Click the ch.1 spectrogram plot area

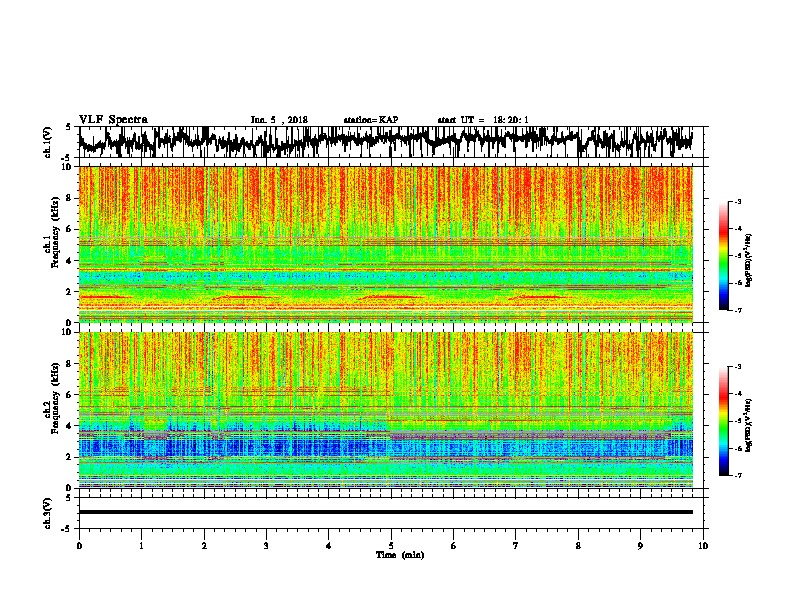[x=386, y=244]
